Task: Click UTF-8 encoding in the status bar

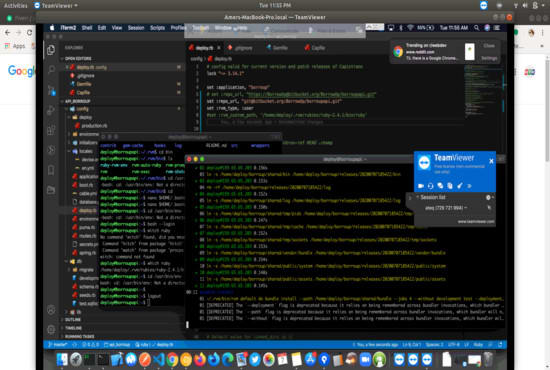Action: [454, 345]
